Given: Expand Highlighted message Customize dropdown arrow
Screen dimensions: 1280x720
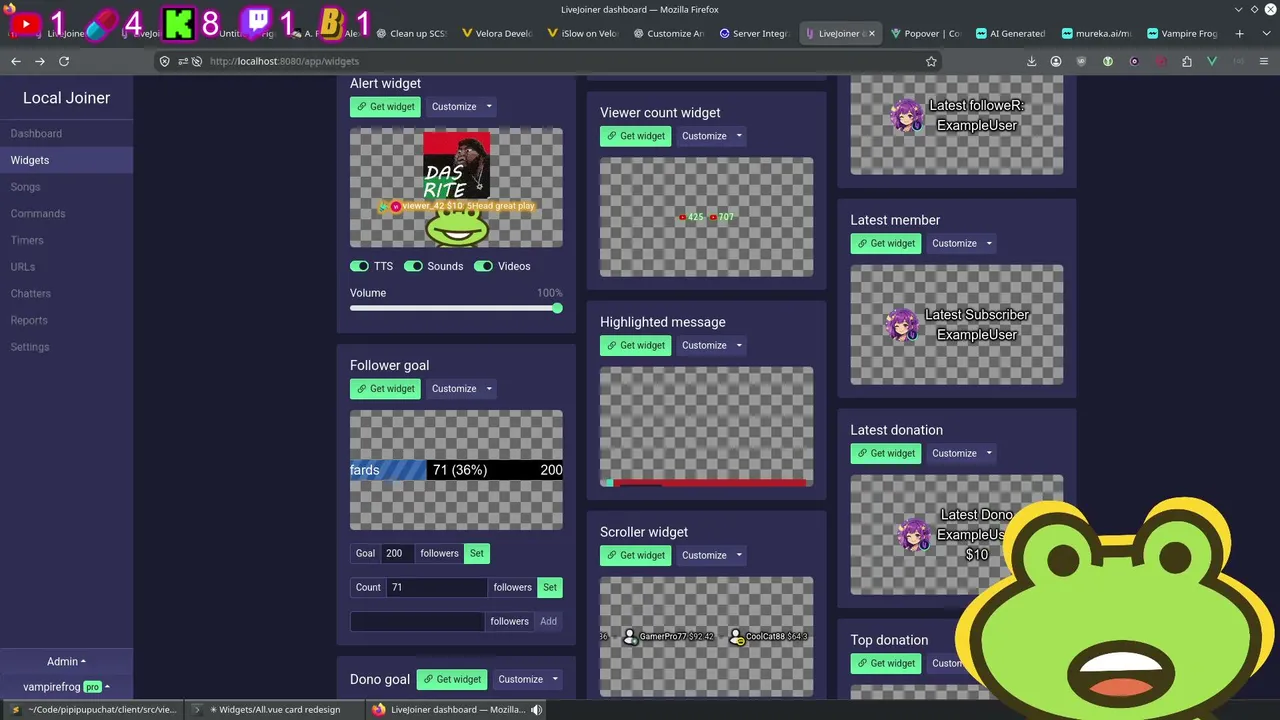Looking at the screenshot, I should 739,346.
